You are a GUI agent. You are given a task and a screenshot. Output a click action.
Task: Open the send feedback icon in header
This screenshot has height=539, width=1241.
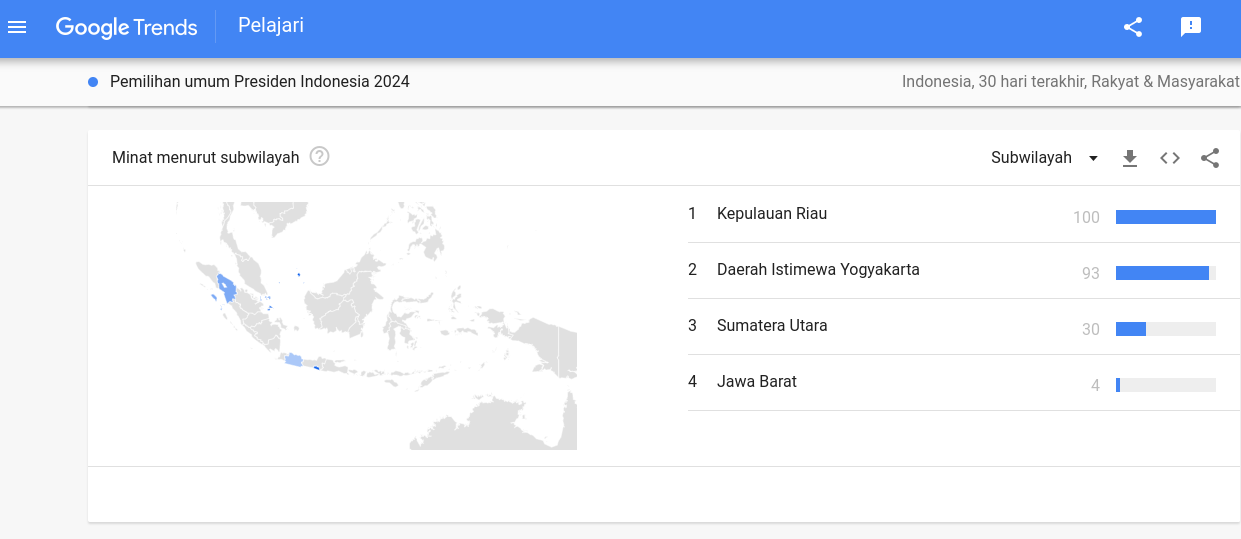tap(1191, 27)
